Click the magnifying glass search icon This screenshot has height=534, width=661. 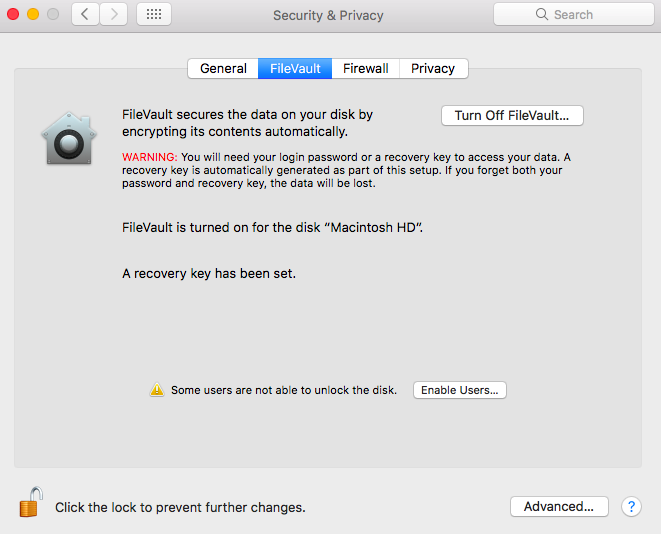pos(542,14)
